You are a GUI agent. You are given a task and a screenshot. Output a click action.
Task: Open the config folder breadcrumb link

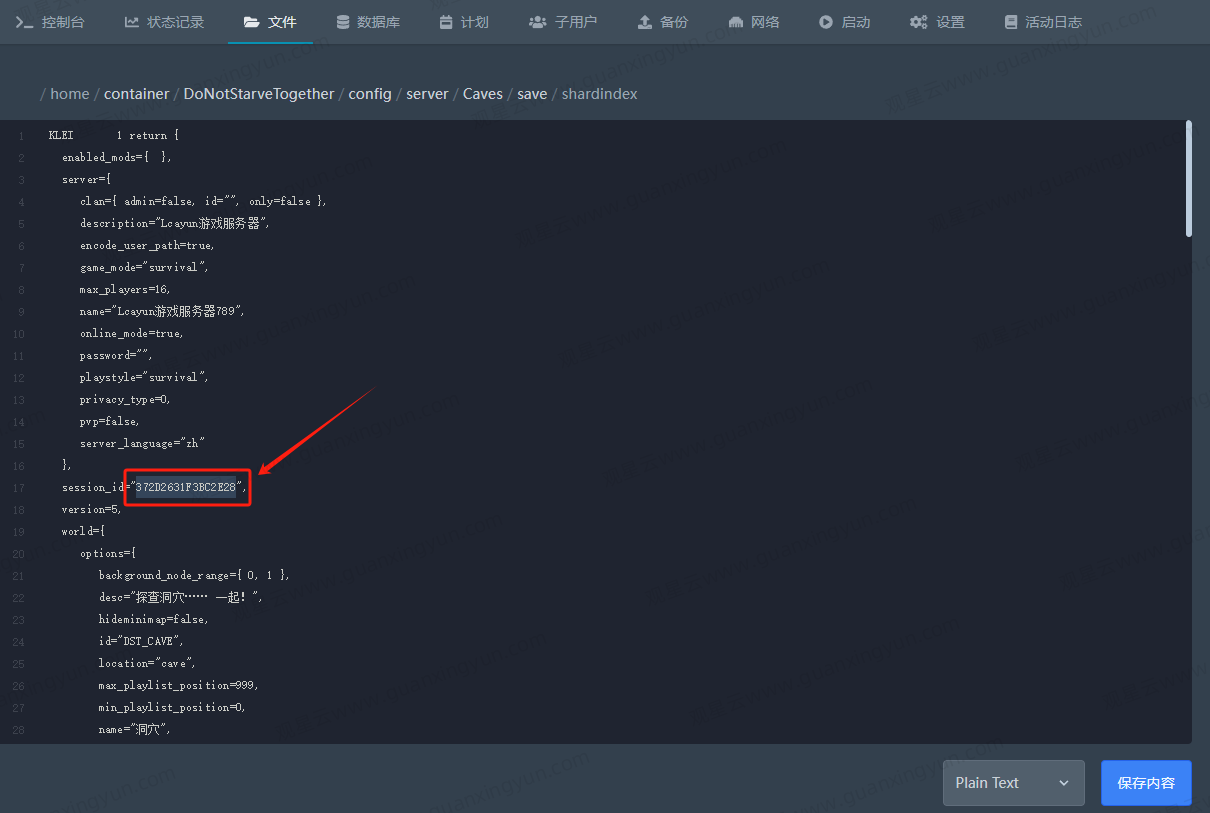point(370,94)
